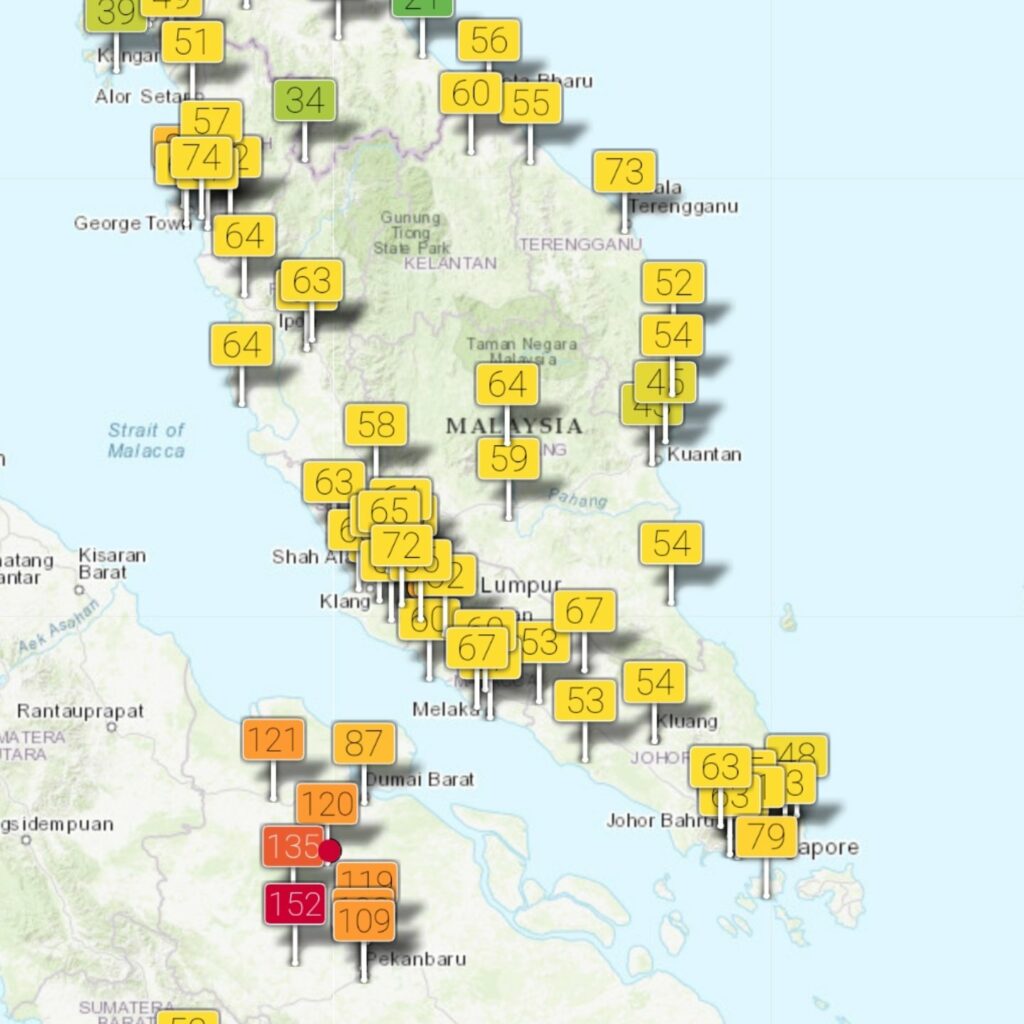
Task: Open the 74 marker near George Town
Action: [x=201, y=157]
